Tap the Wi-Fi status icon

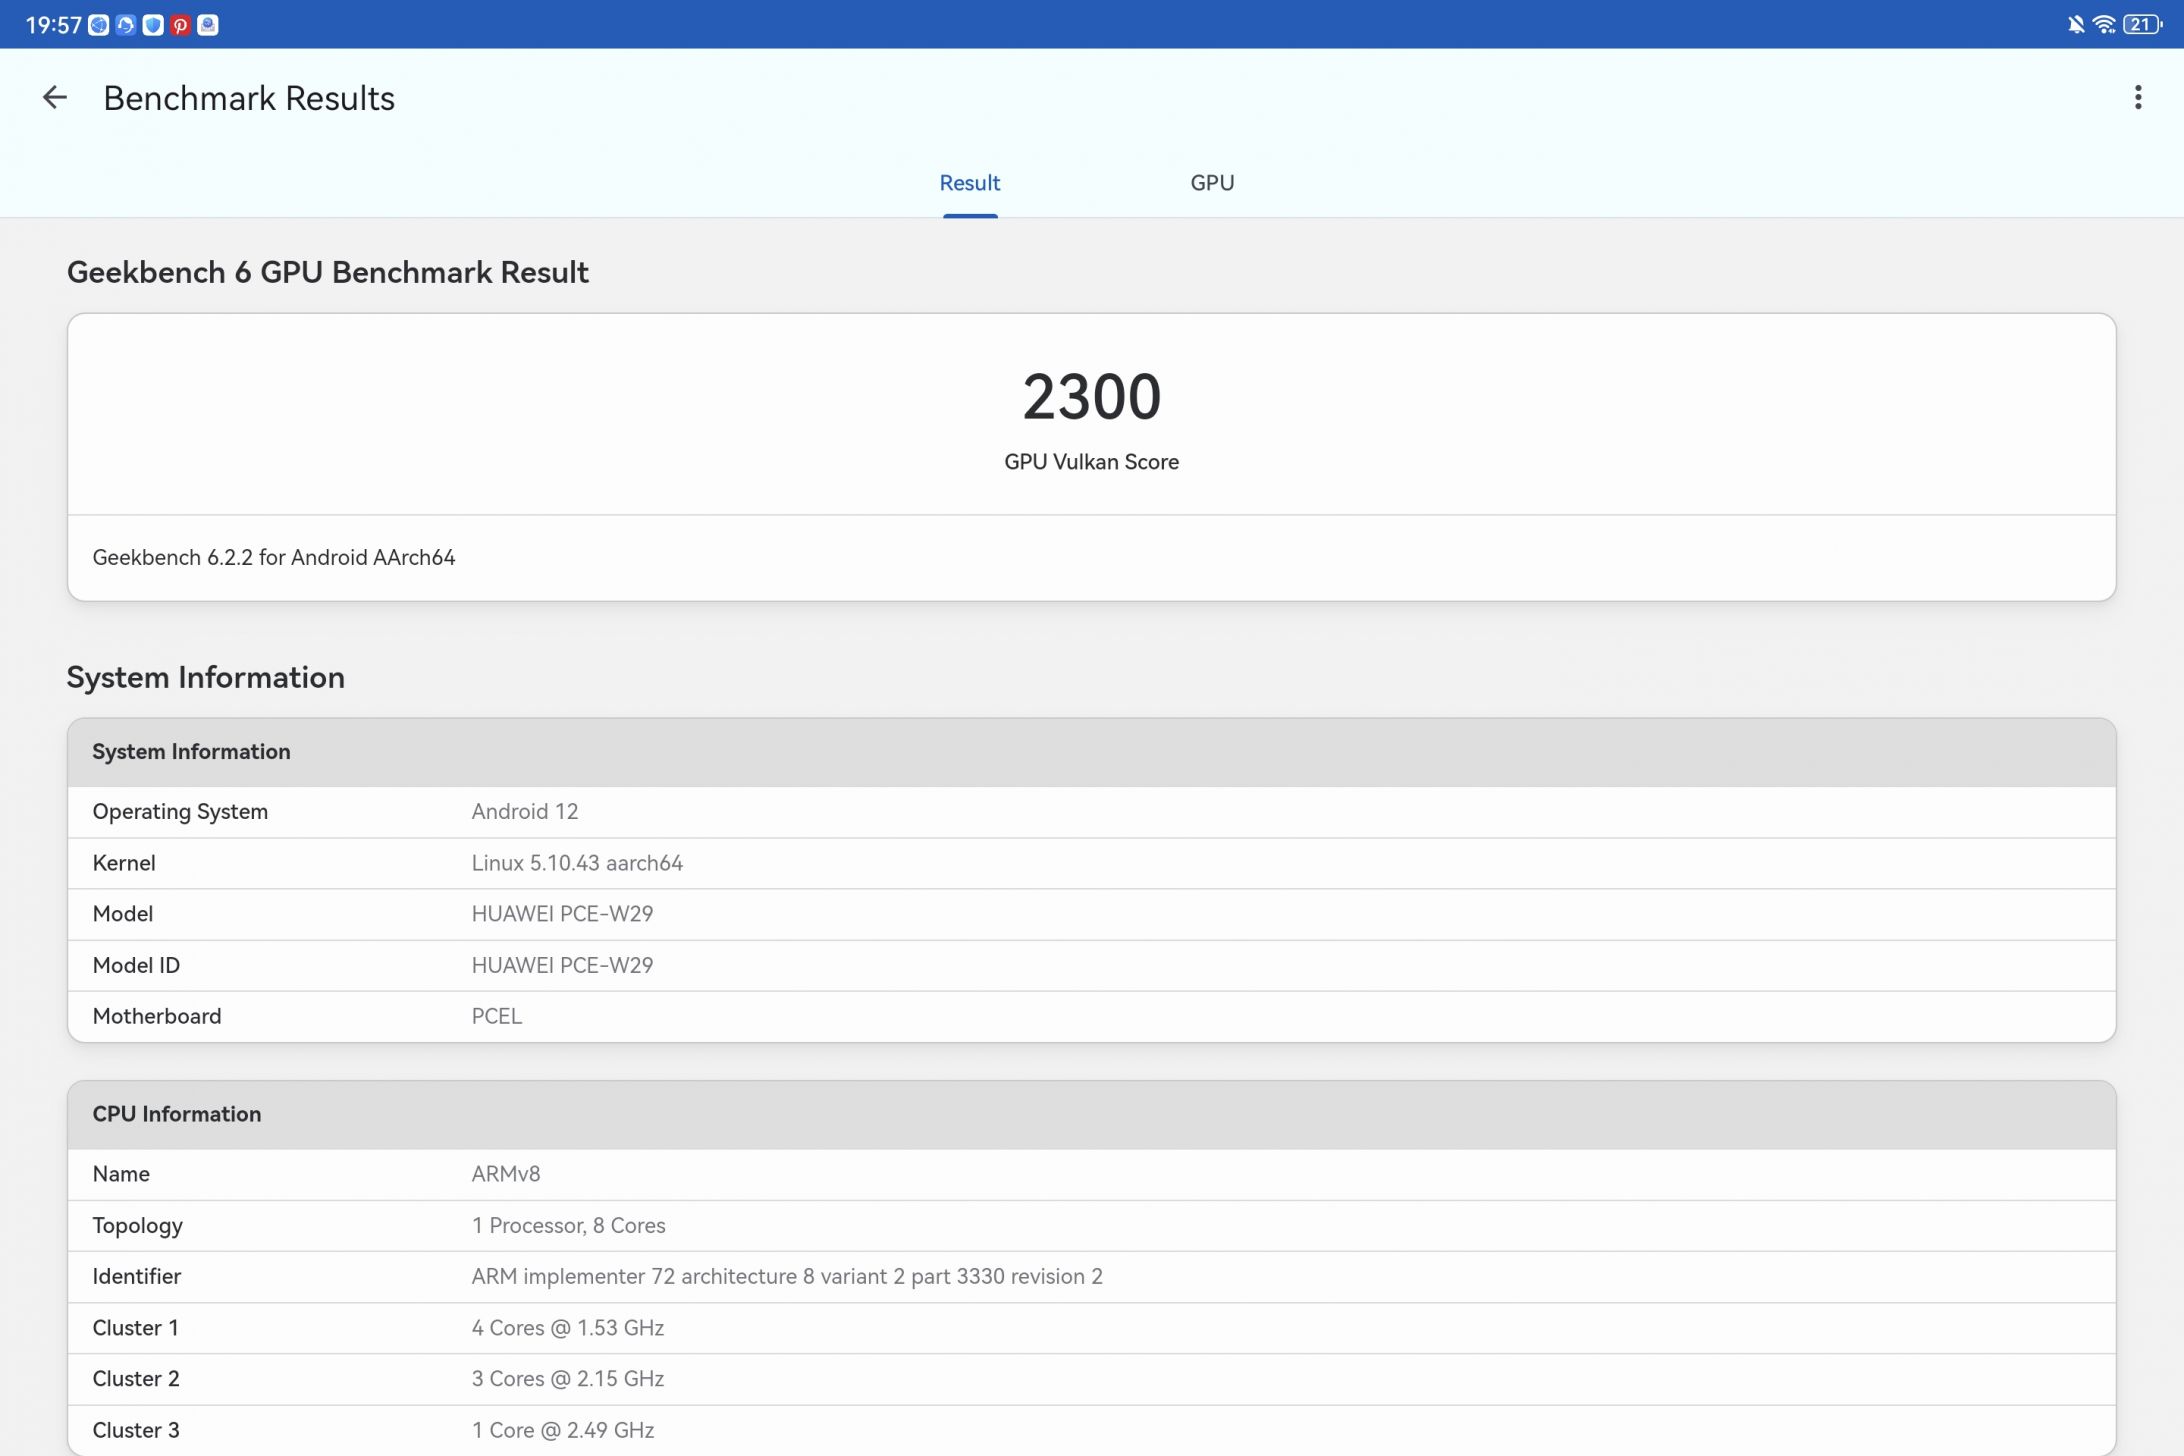(2104, 24)
